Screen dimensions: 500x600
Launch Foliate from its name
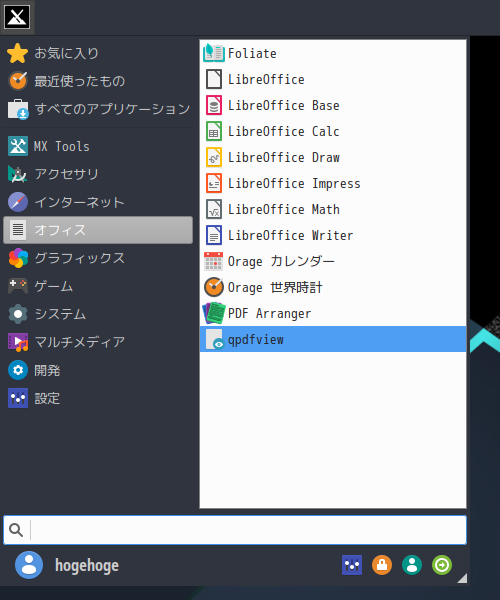[x=252, y=53]
